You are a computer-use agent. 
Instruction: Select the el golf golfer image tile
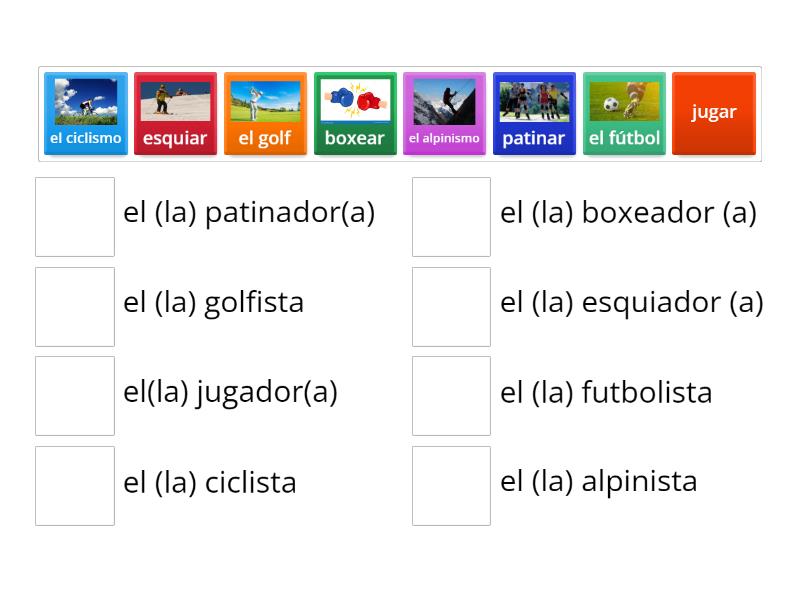tap(265, 112)
